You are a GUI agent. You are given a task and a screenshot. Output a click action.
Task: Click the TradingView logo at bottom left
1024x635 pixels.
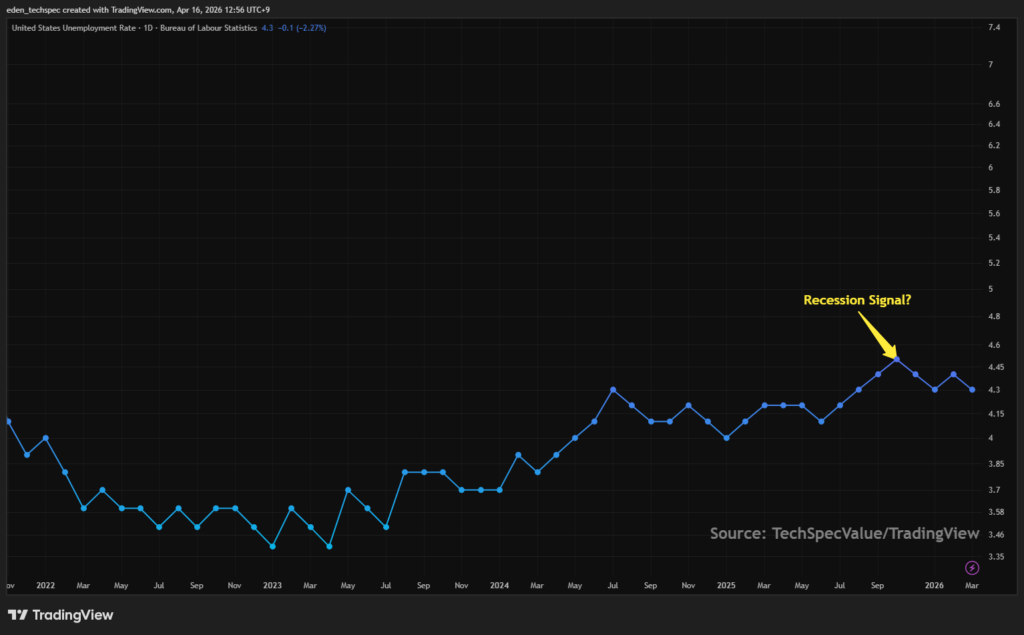(x=60, y=615)
